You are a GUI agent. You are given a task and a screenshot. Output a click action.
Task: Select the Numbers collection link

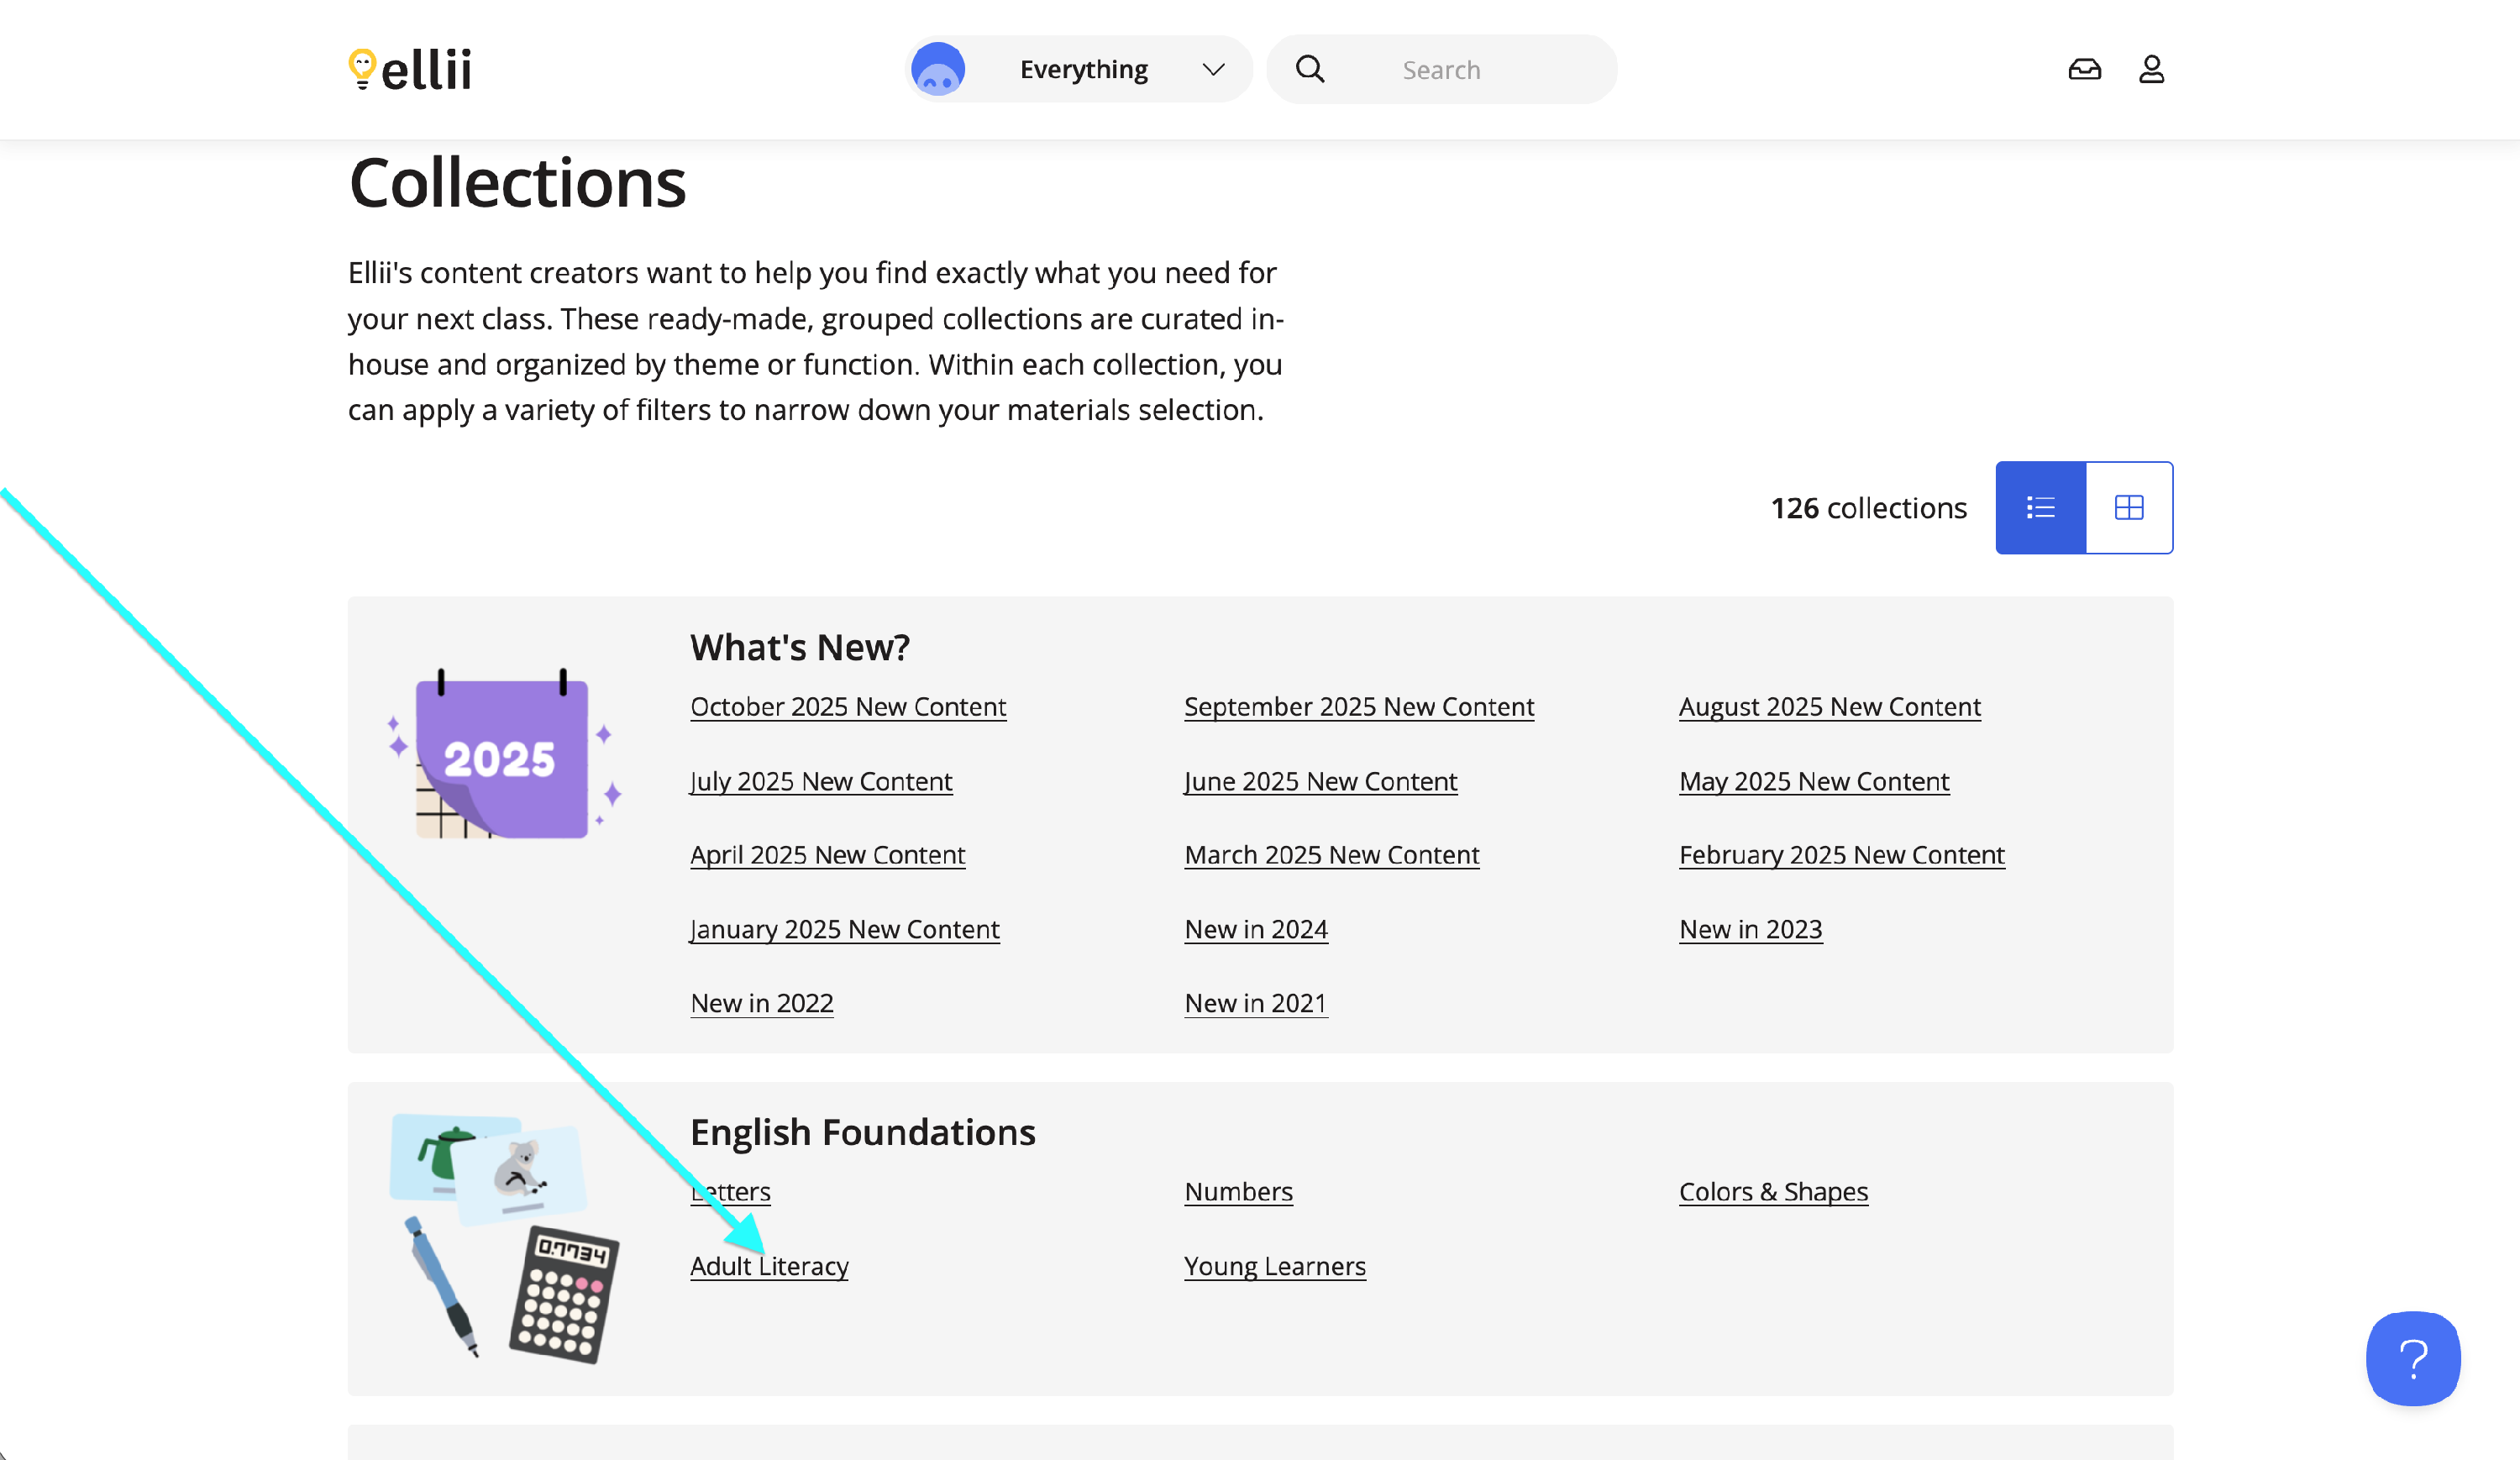1238,1192
